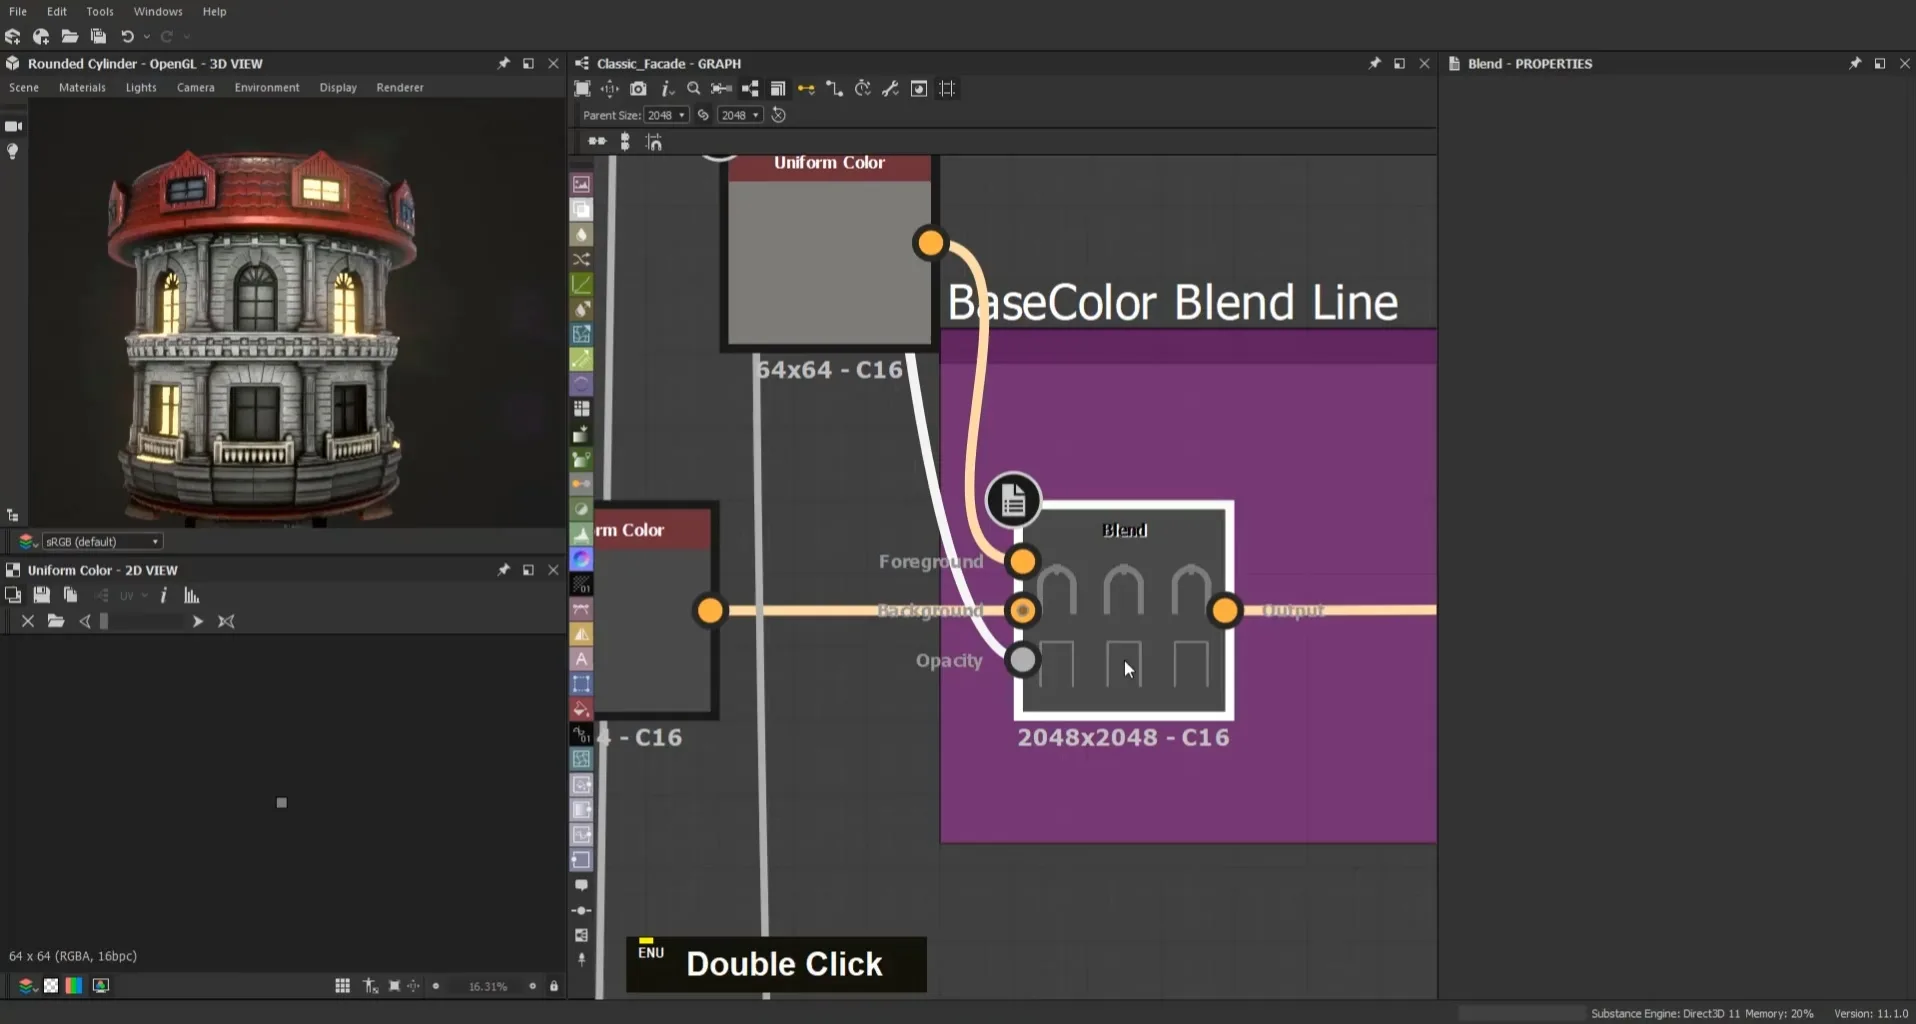Screen dimensions: 1916x1024
Task: Click the new Substance package icon
Action: pyautogui.click(x=13, y=37)
